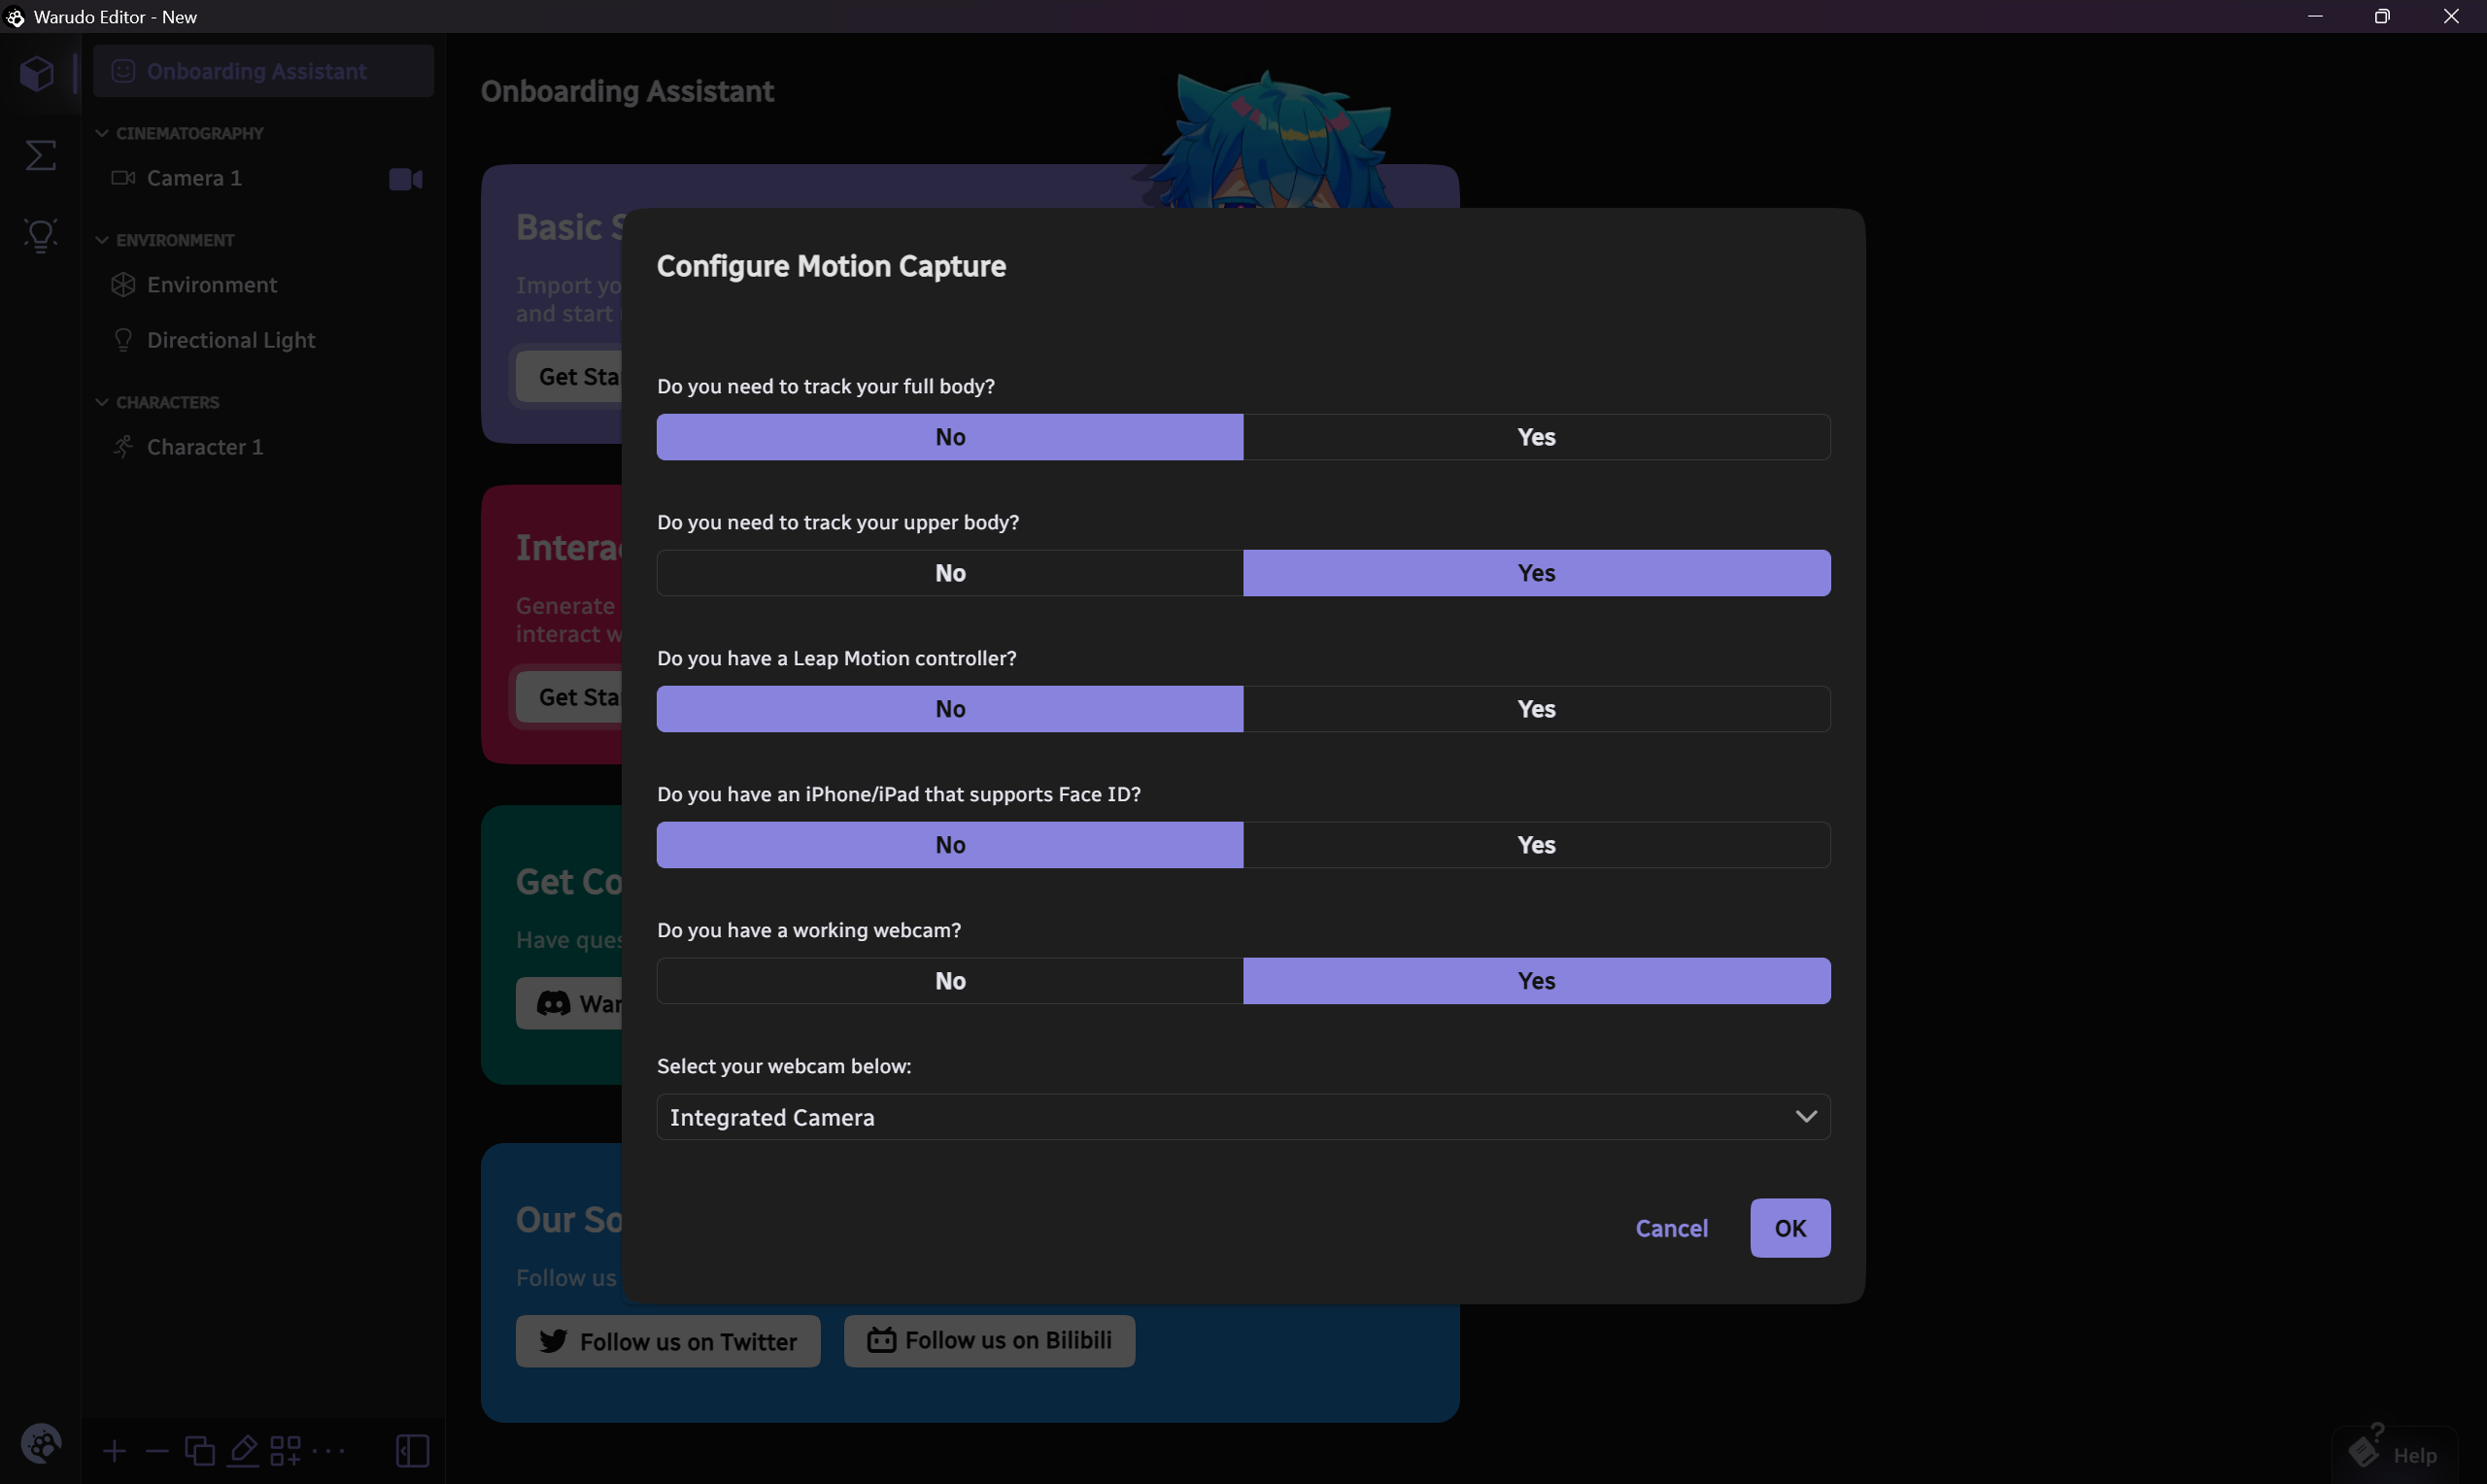The width and height of the screenshot is (2487, 1484).
Task: Select Yes for iPhone/iPad Face ID
Action: (1537, 845)
